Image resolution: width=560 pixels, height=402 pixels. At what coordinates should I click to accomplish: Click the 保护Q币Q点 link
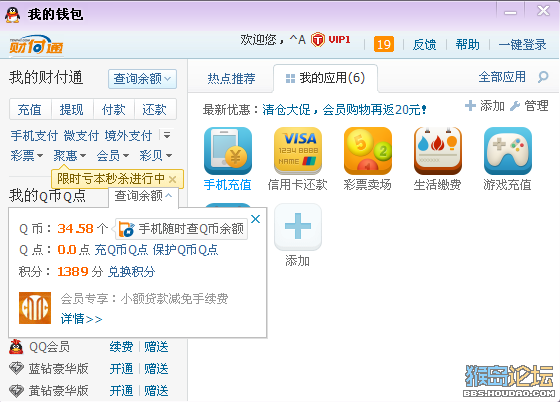point(185,250)
